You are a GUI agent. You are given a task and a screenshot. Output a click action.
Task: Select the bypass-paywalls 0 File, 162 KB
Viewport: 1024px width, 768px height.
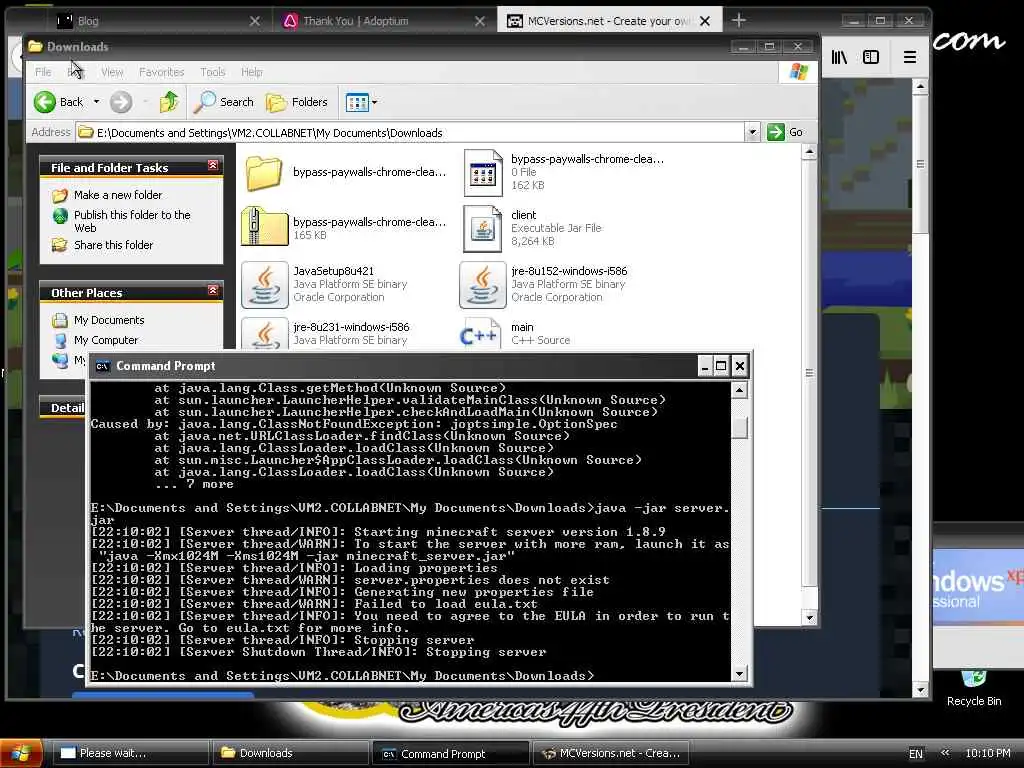click(x=483, y=173)
